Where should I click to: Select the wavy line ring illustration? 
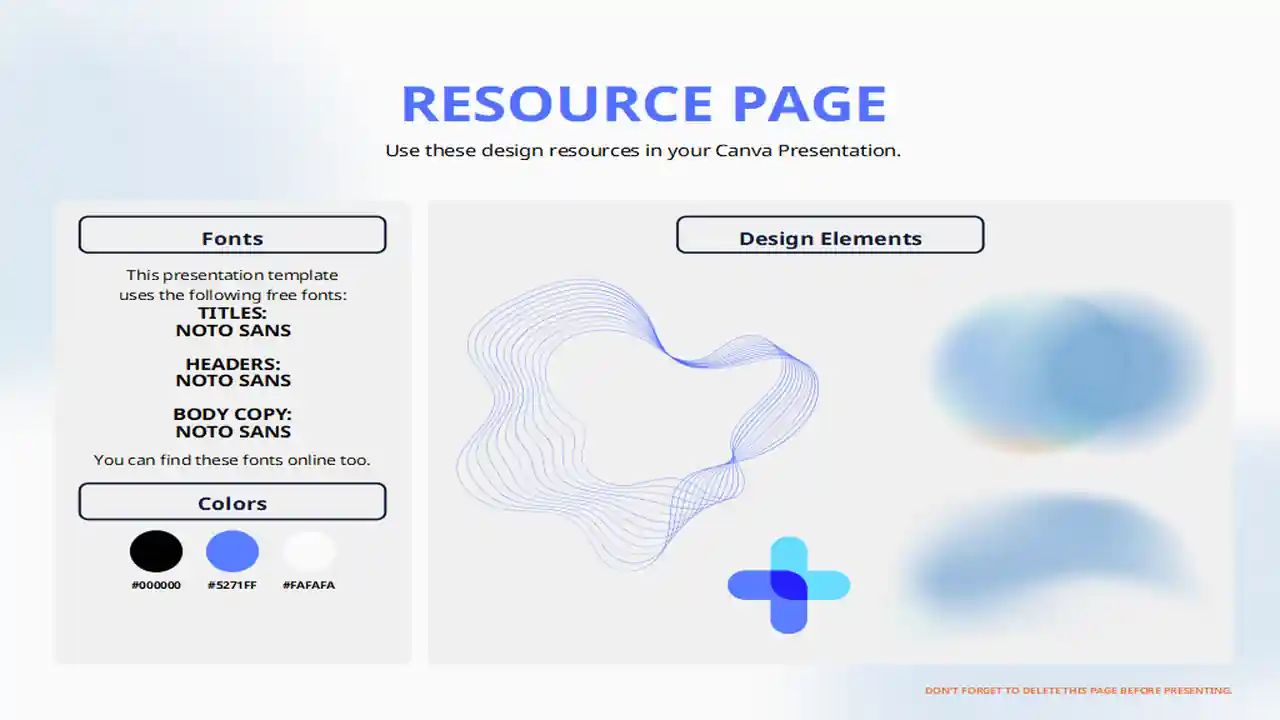637,424
